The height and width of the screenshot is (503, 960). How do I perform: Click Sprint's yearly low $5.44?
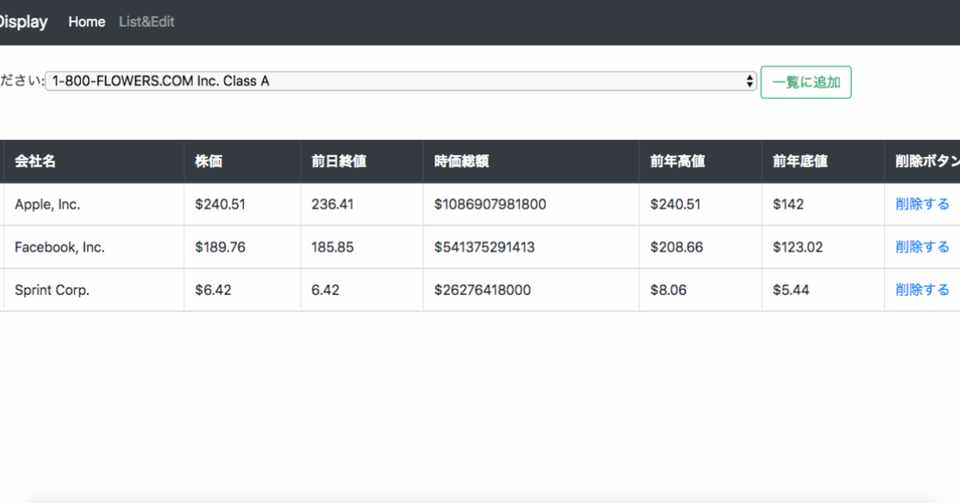[791, 290]
